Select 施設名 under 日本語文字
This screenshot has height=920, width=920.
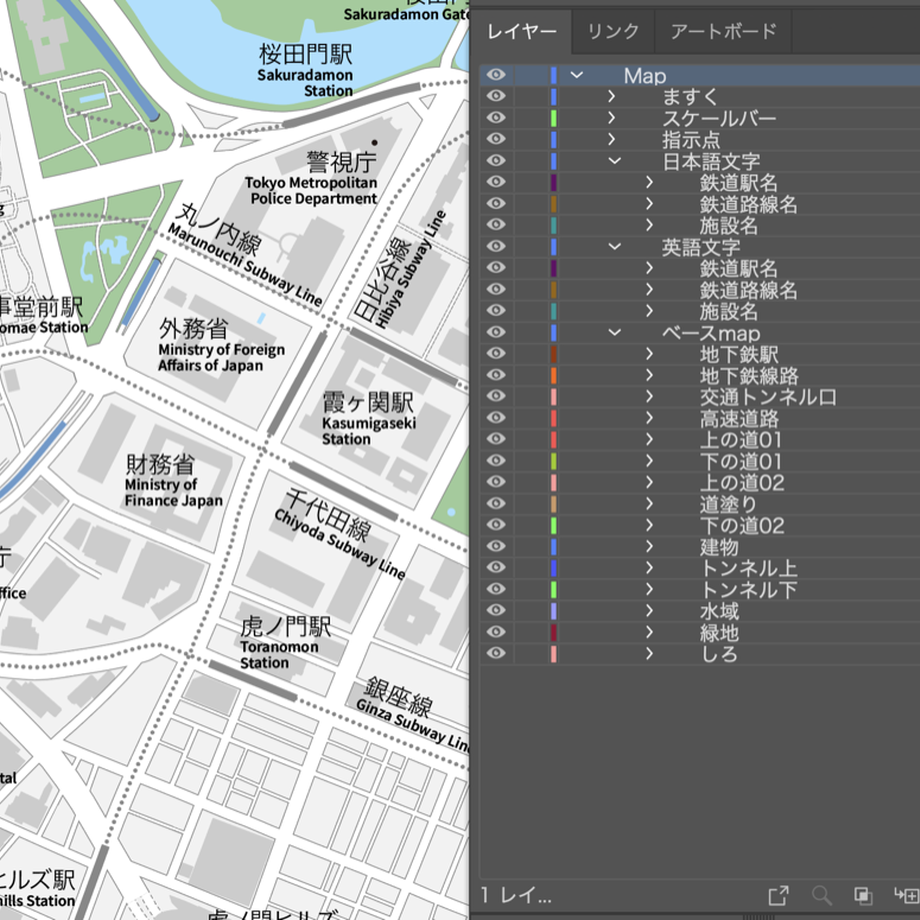point(700,225)
